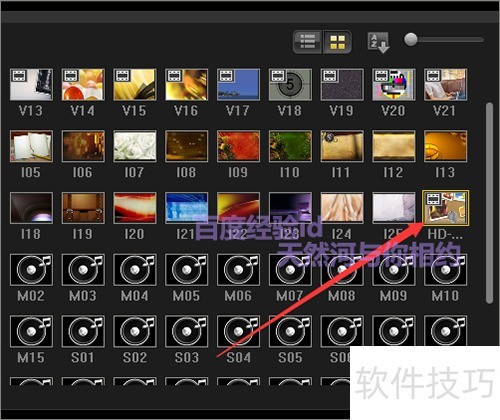Select test pattern video V20
This screenshot has width=500, height=420.
click(394, 85)
